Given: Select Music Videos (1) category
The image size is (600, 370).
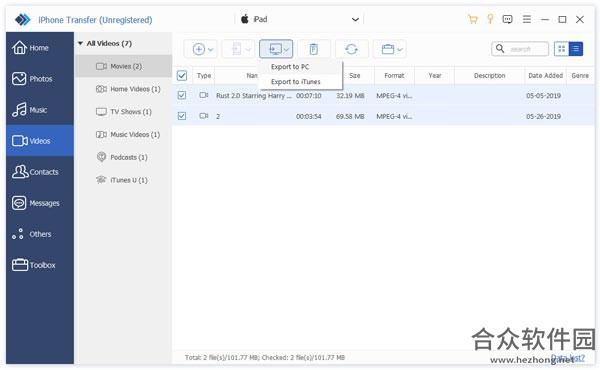Looking at the screenshot, I should (124, 134).
